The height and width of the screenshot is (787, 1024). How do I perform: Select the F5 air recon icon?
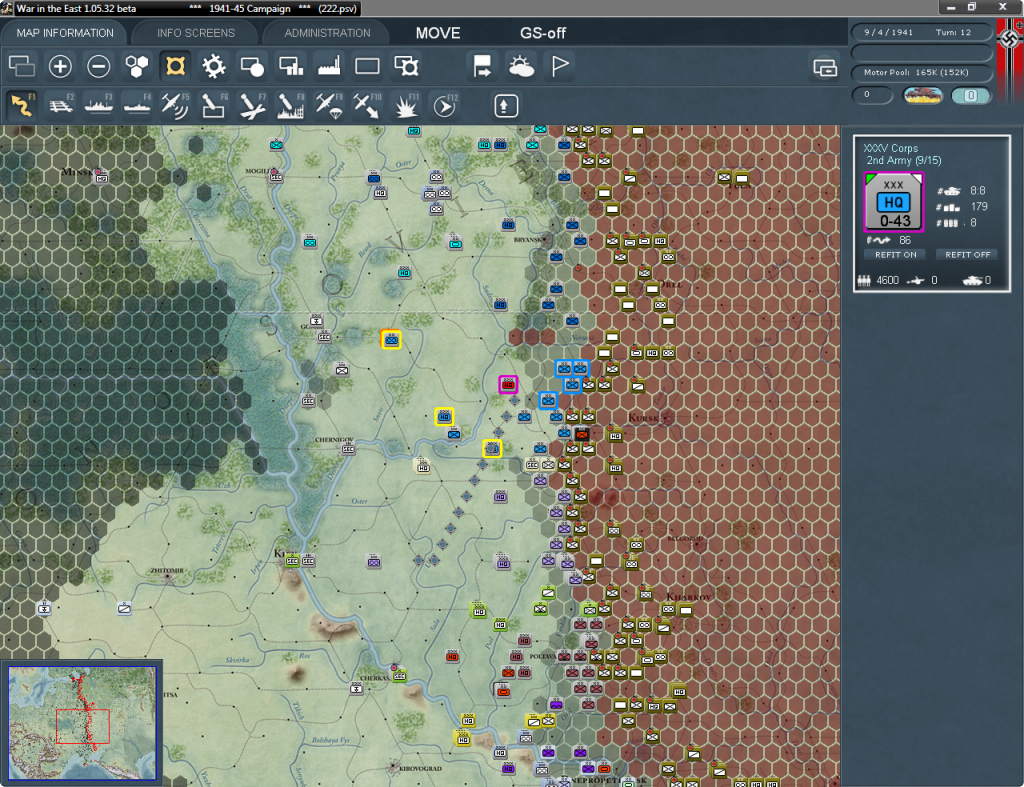coord(175,106)
